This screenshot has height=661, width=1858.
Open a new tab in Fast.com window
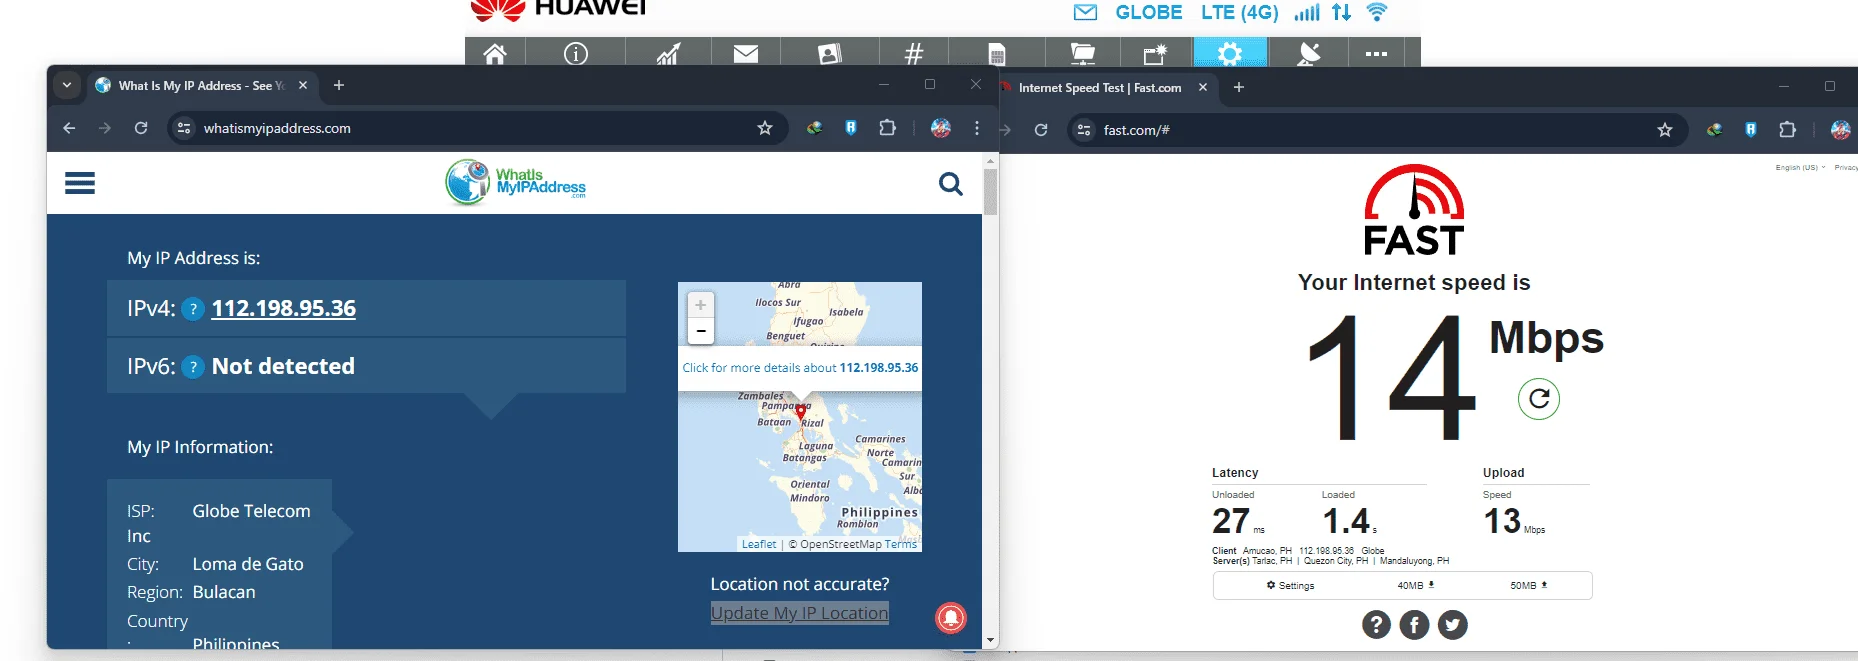click(1239, 87)
